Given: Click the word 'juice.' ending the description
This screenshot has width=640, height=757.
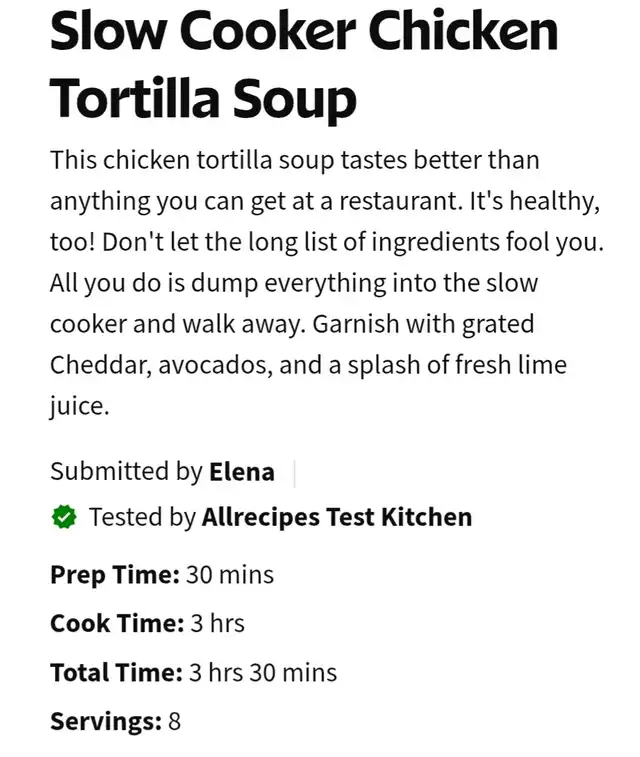Looking at the screenshot, I should point(80,406).
